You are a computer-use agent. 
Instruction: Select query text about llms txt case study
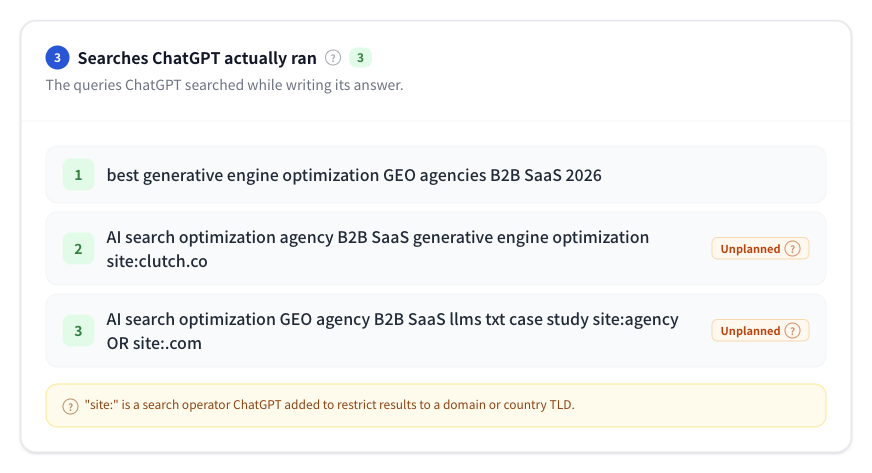[392, 331]
